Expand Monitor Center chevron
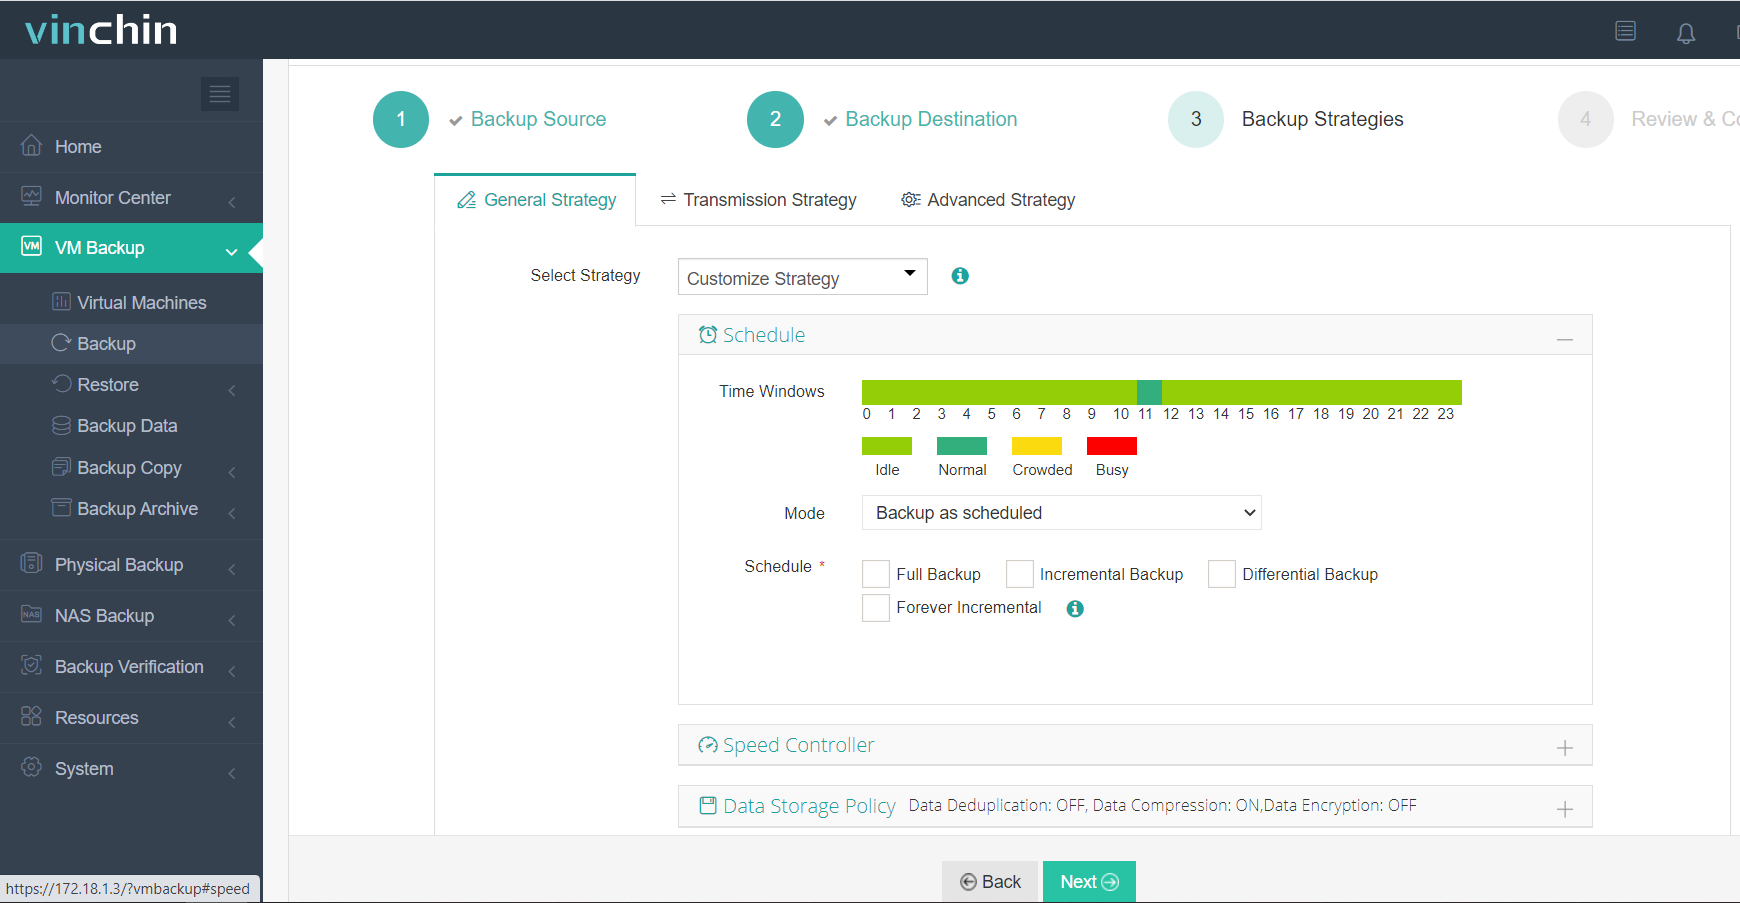 (232, 202)
